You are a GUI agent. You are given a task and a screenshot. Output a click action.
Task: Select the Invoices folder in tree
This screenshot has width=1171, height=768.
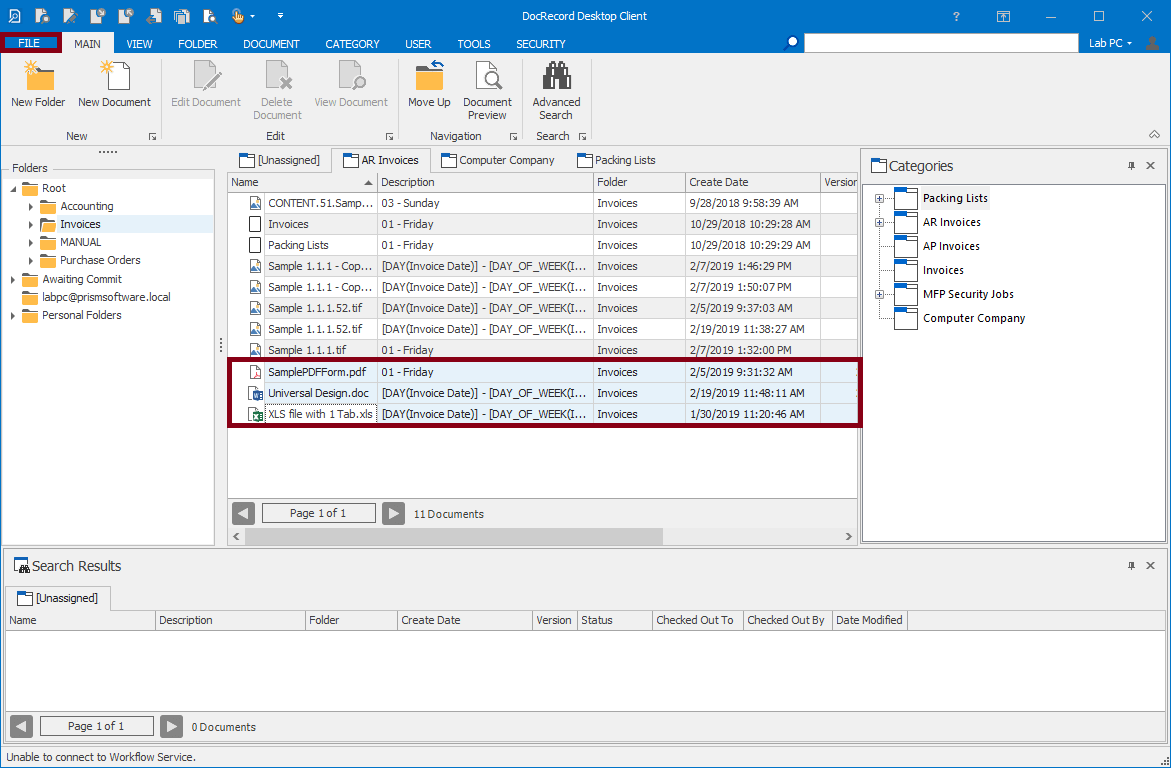(x=80, y=224)
